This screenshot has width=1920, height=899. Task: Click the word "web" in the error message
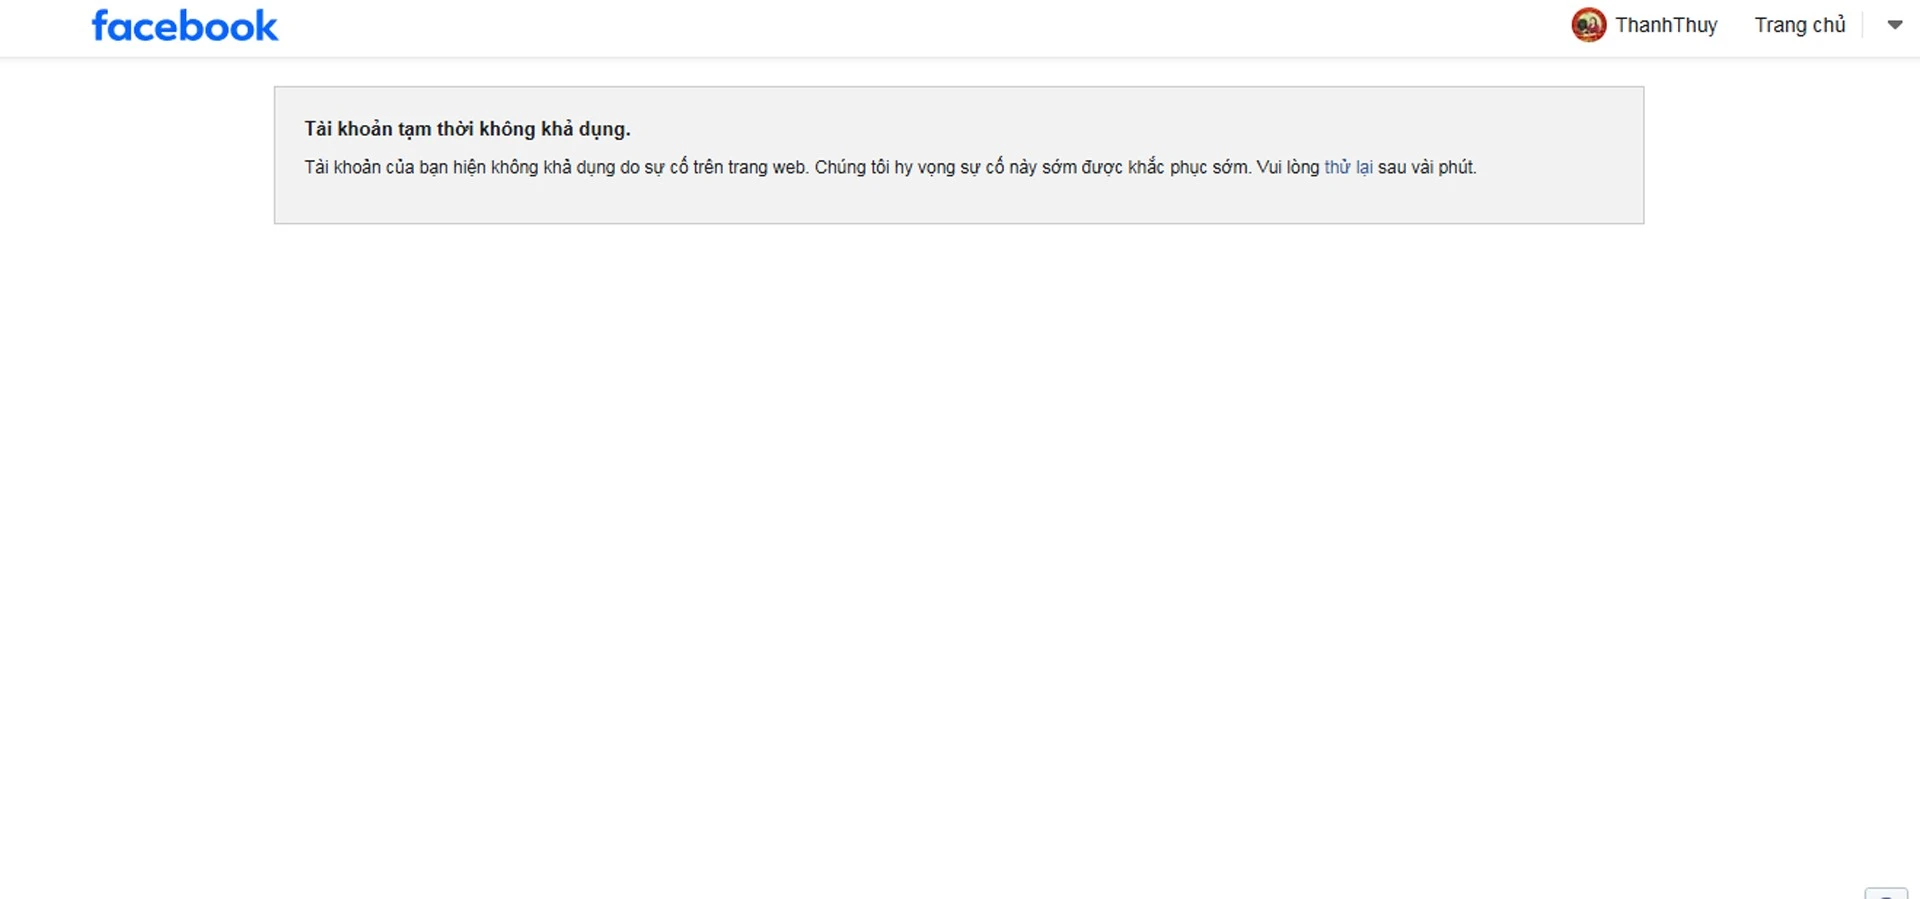click(x=788, y=167)
